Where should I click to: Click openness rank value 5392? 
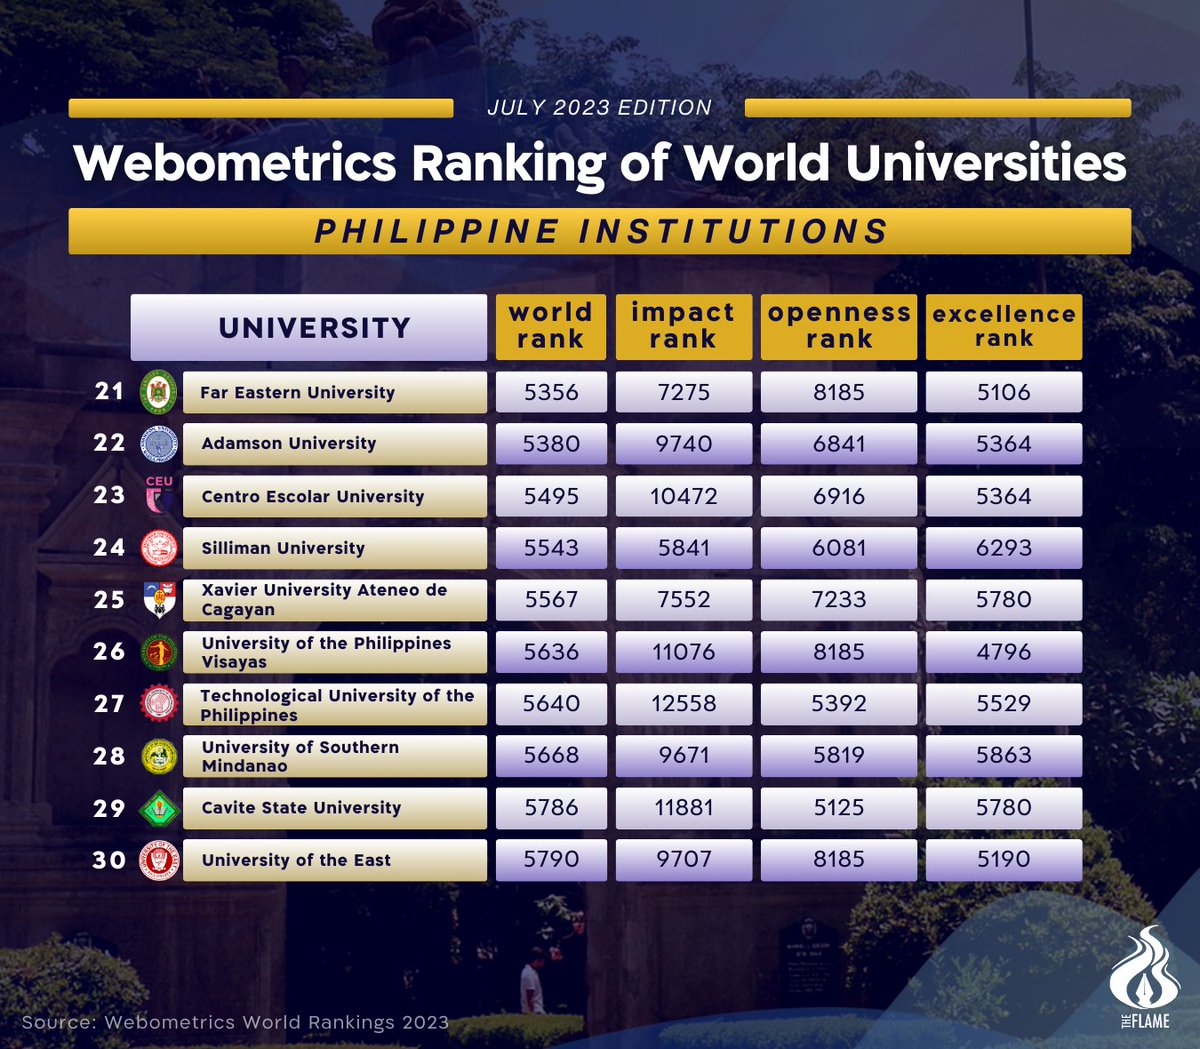[839, 704]
